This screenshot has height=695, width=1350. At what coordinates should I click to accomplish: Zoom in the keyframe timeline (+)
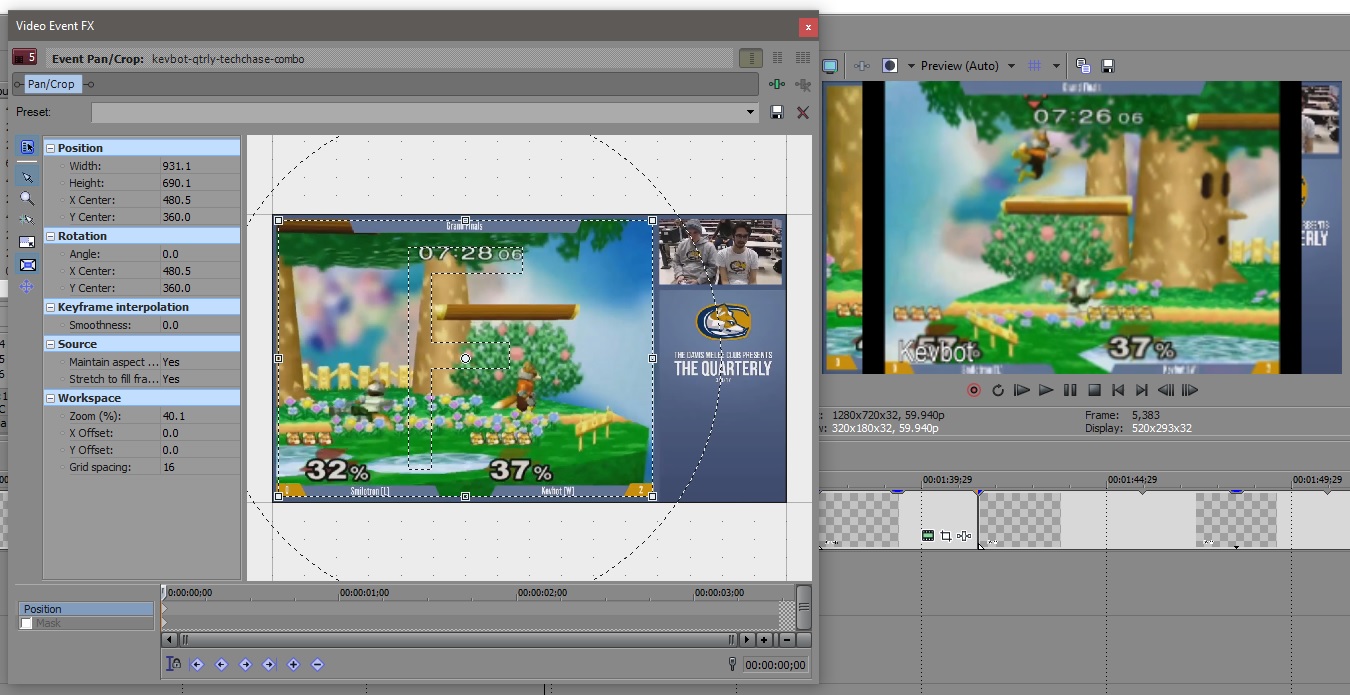[764, 639]
